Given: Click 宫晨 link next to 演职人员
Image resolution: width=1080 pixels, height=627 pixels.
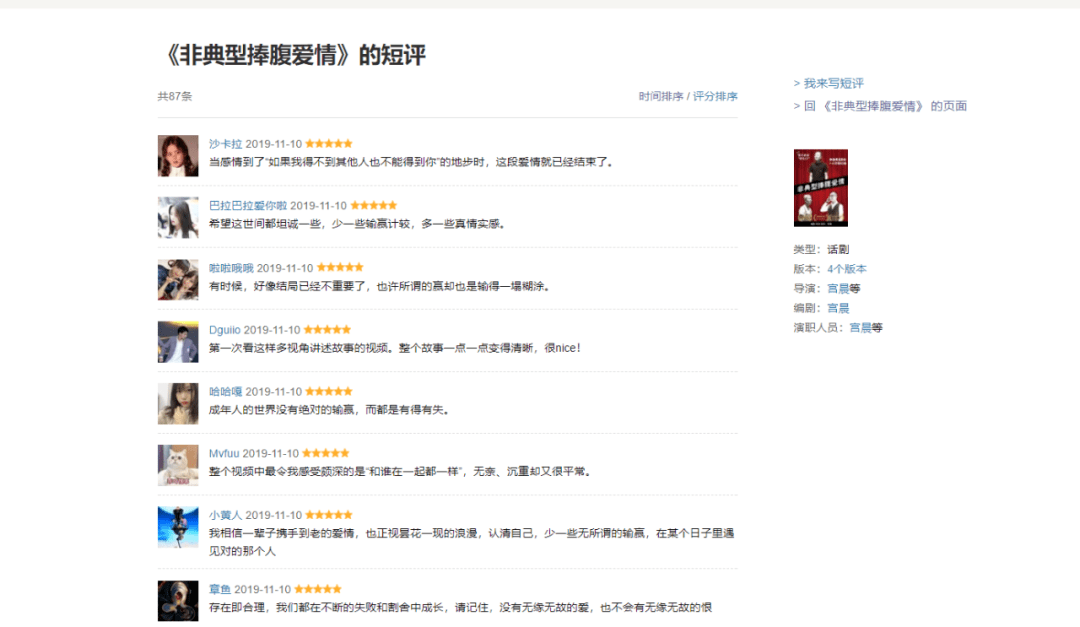Looking at the screenshot, I should [860, 328].
